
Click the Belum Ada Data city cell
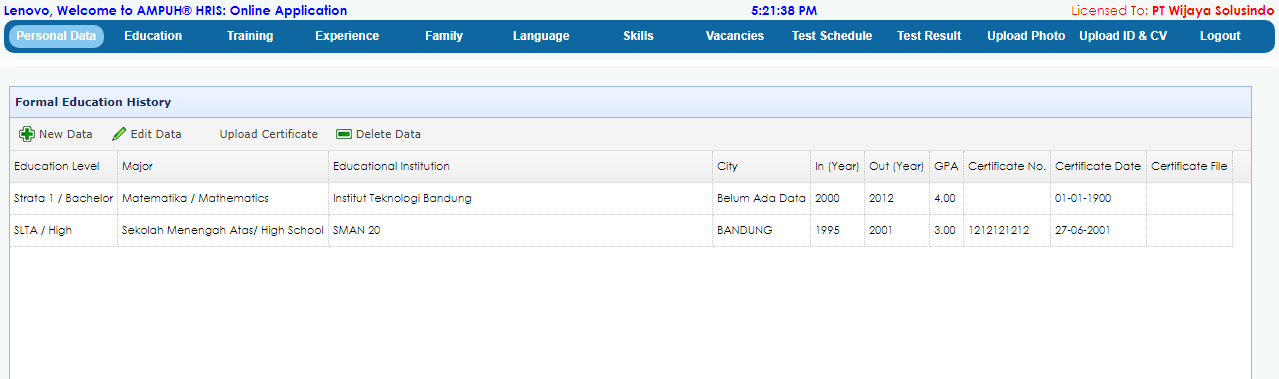pos(762,198)
